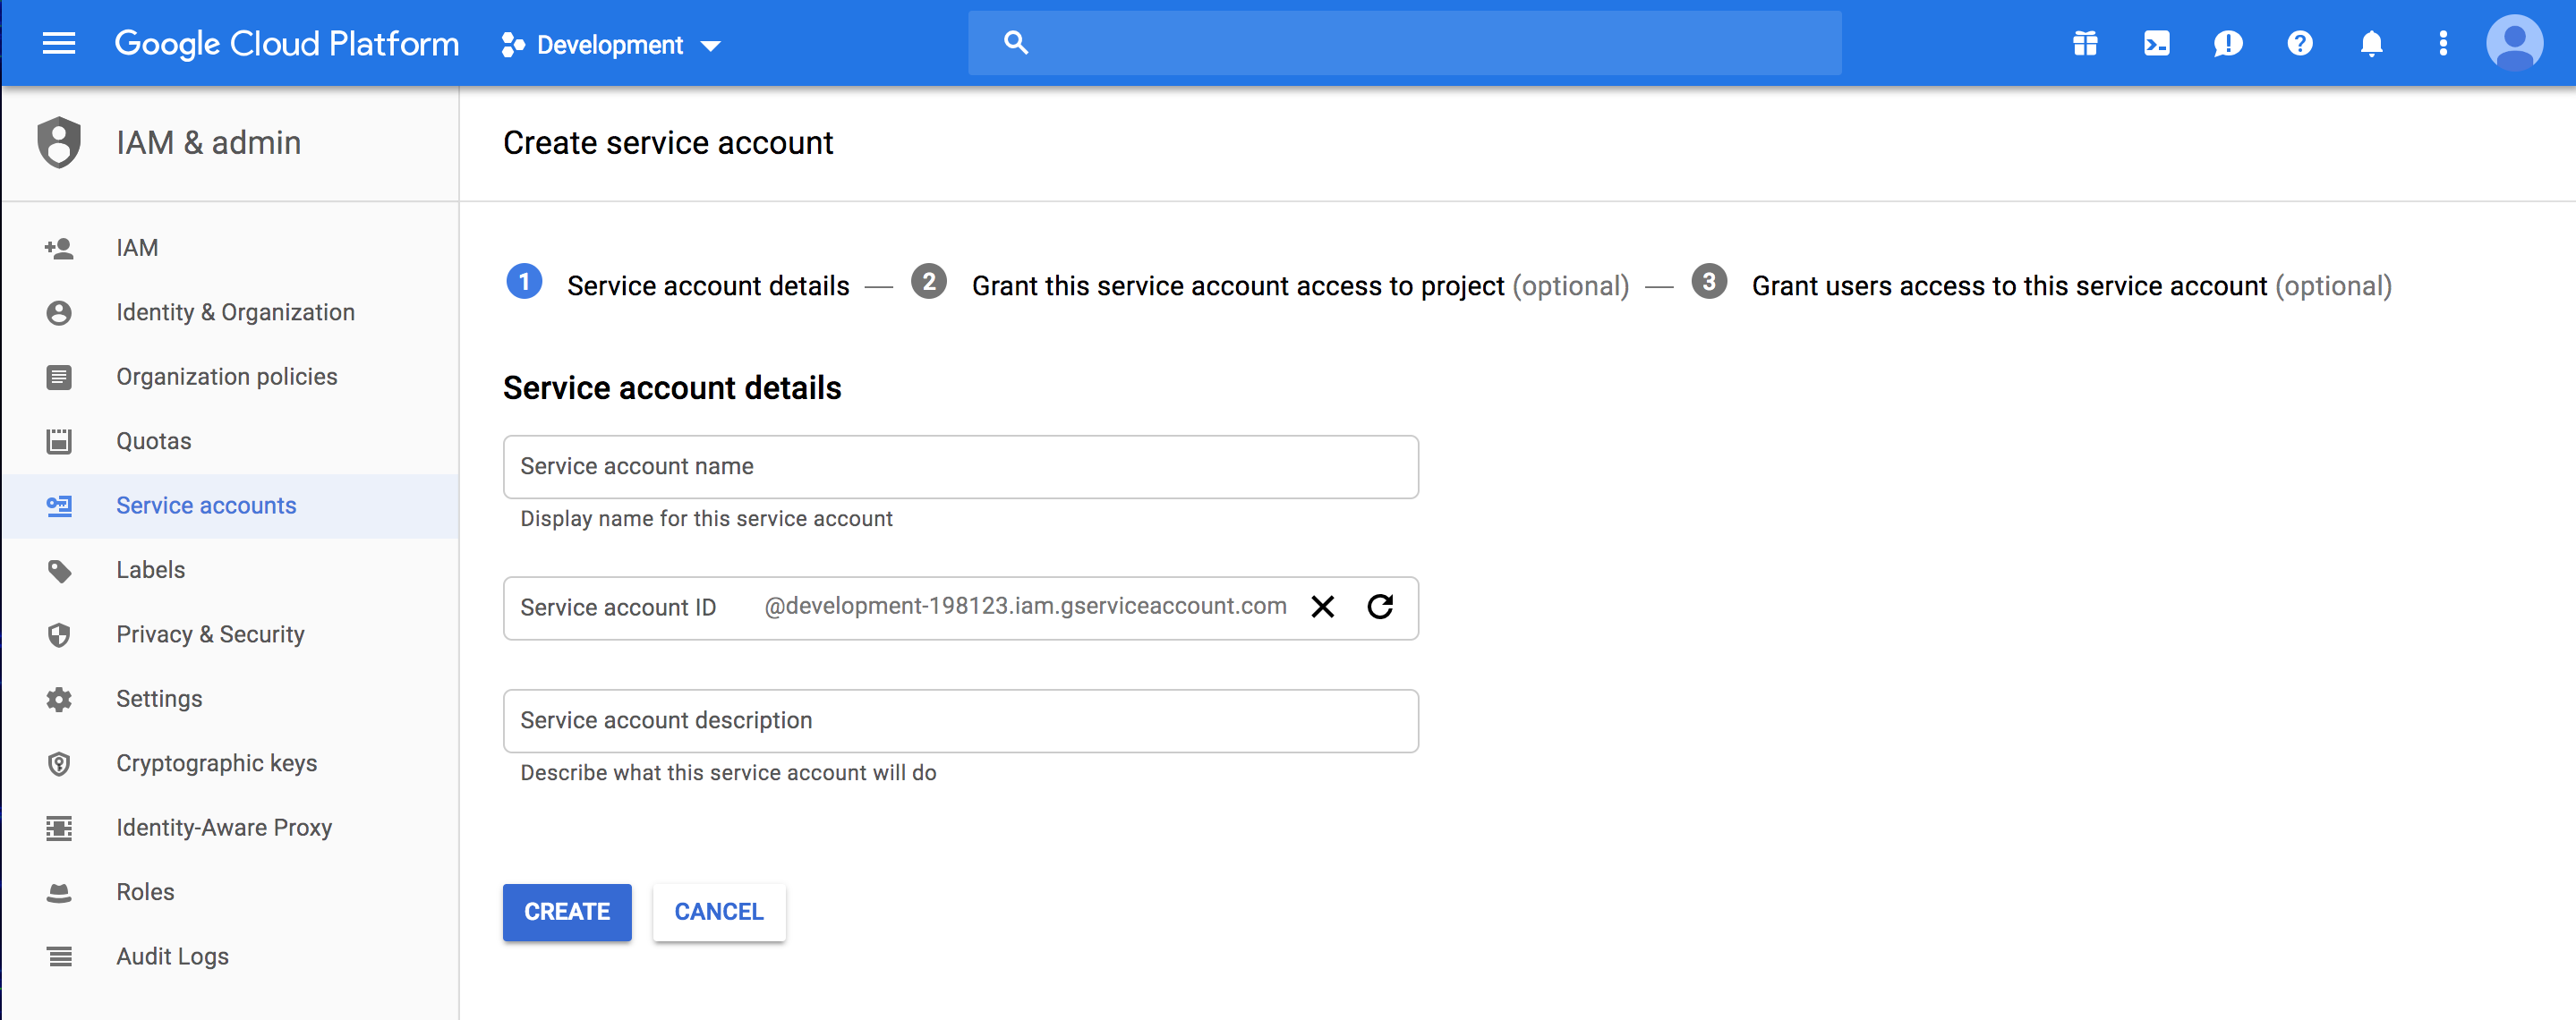The width and height of the screenshot is (2576, 1020).
Task: Click the Roles hat icon
Action: click(x=59, y=892)
